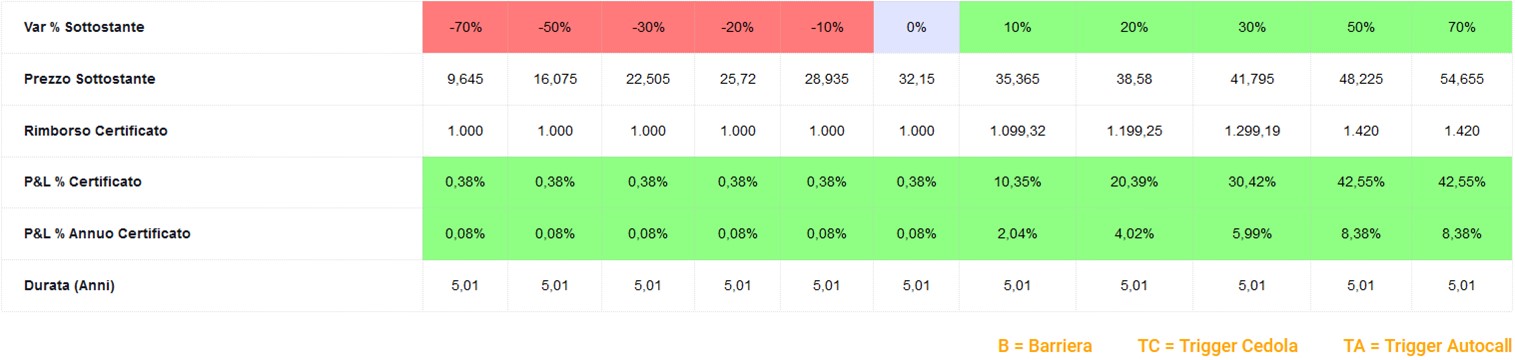
Task: Select the Durata (Anni) row label
Action: pos(69,286)
